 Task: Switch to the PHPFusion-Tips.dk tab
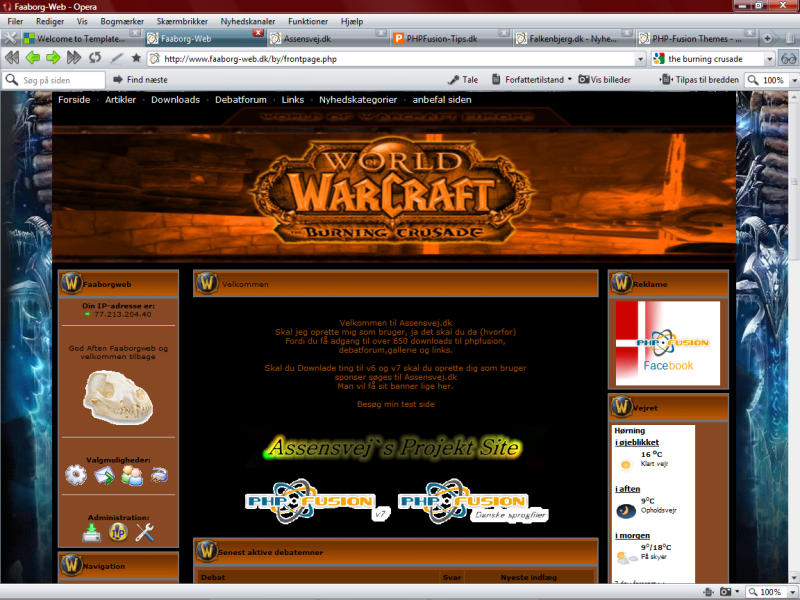[x=451, y=38]
